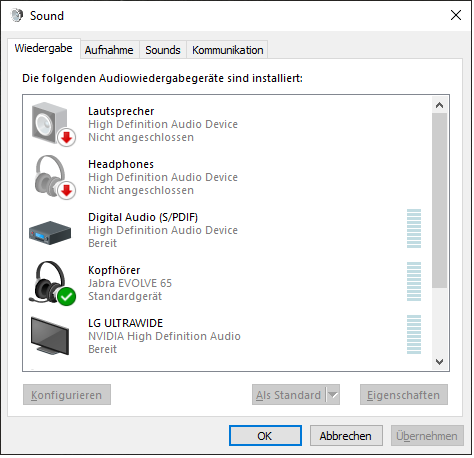474x458 pixels.
Task: Select the Lautsprecher speaker device icon
Action: (53, 124)
